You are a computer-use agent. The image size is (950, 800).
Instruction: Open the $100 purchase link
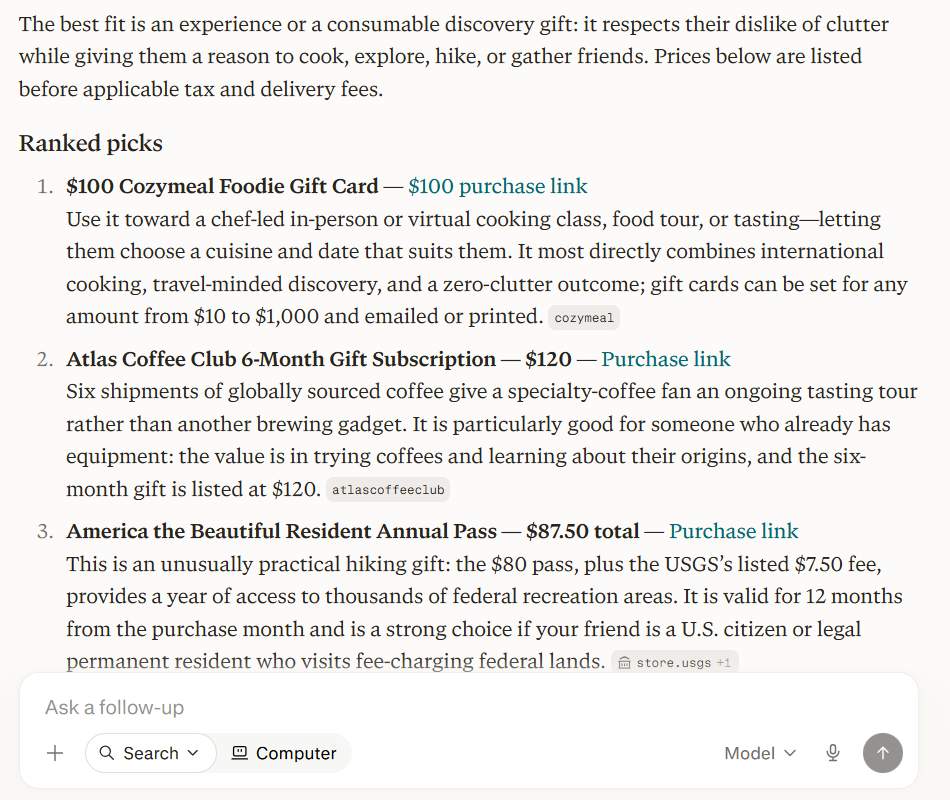[x=497, y=186]
